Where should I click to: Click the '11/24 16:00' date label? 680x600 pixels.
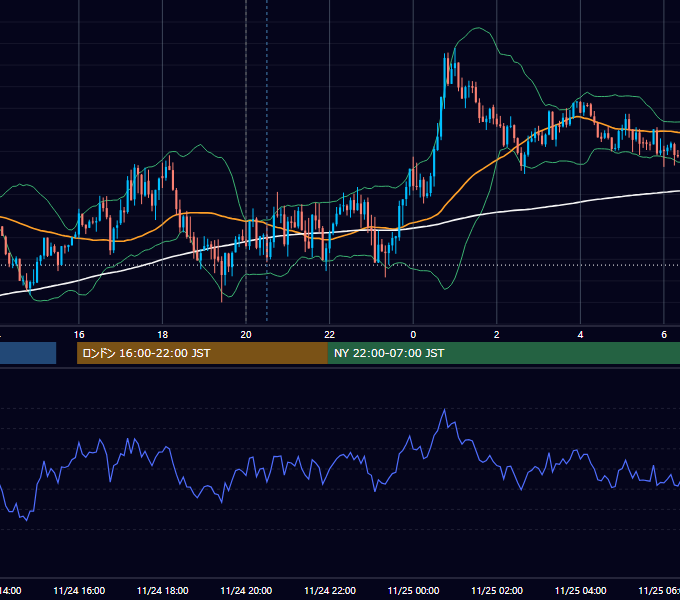click(x=79, y=591)
